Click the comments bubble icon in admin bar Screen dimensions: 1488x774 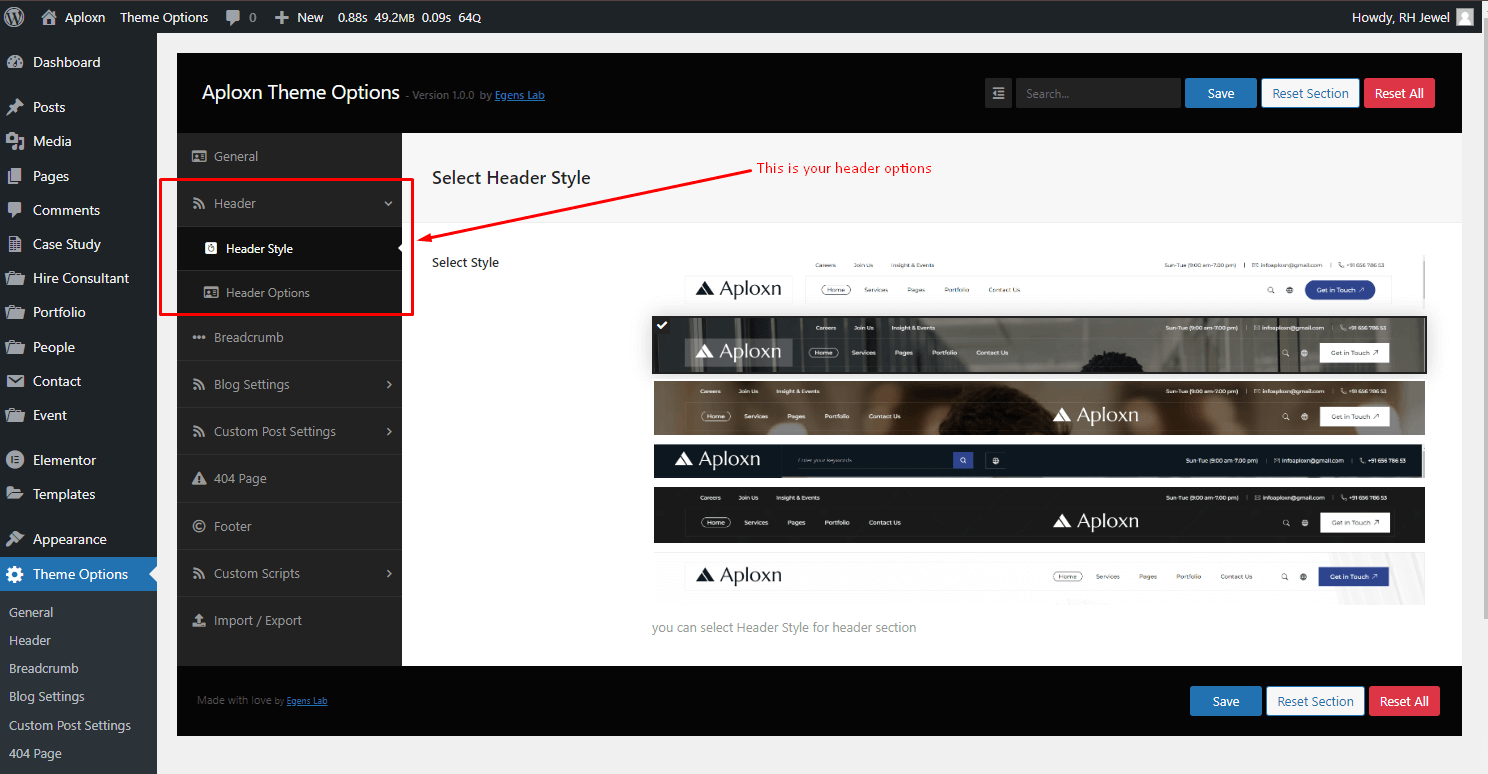pyautogui.click(x=233, y=17)
